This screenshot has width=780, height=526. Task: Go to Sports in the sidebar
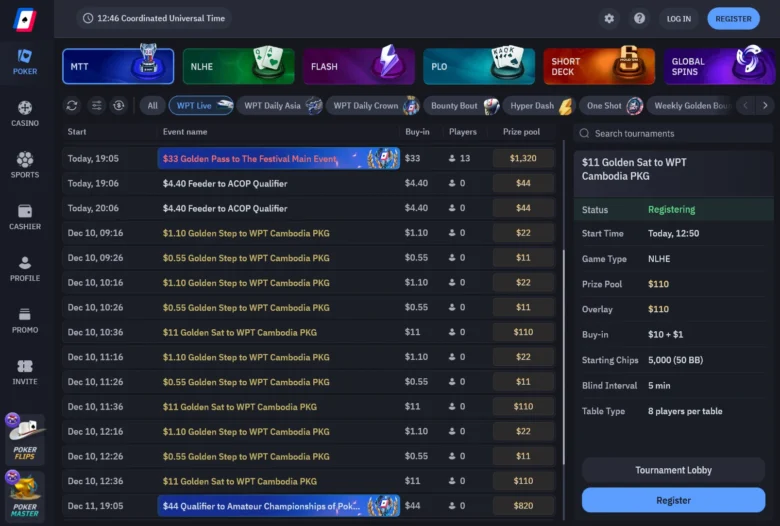(25, 165)
